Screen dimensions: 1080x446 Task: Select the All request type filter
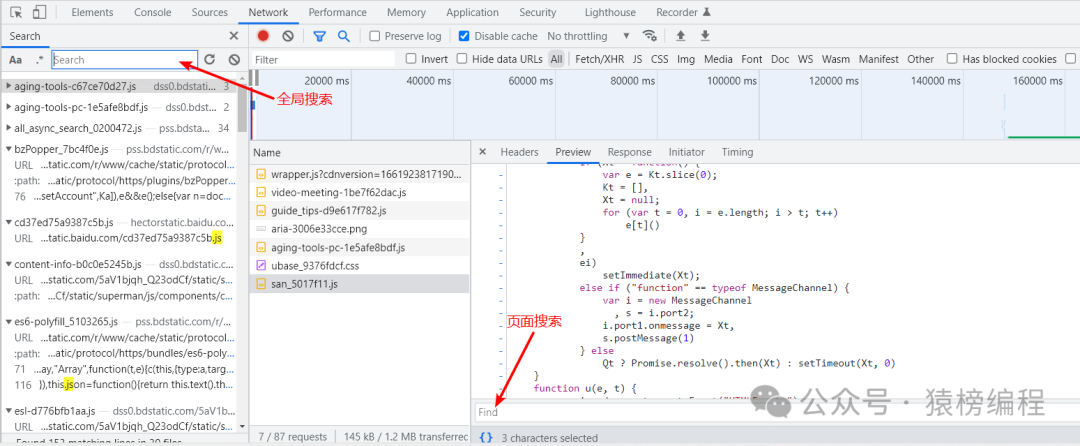coord(556,59)
